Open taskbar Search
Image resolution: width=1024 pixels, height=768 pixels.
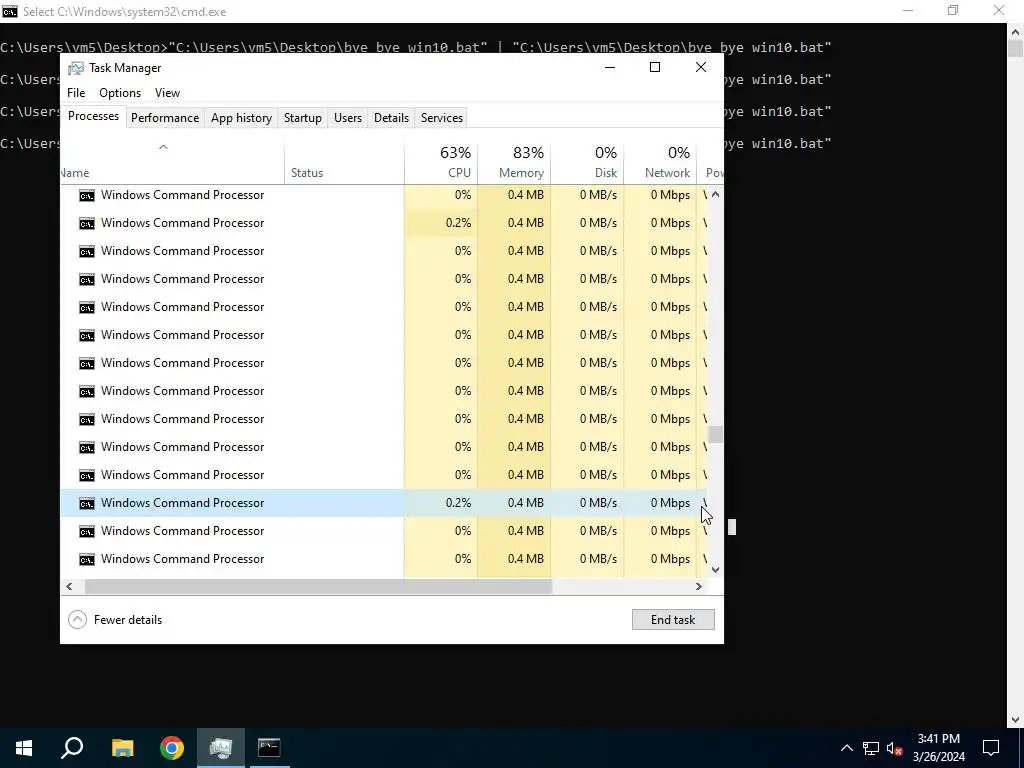click(x=72, y=748)
